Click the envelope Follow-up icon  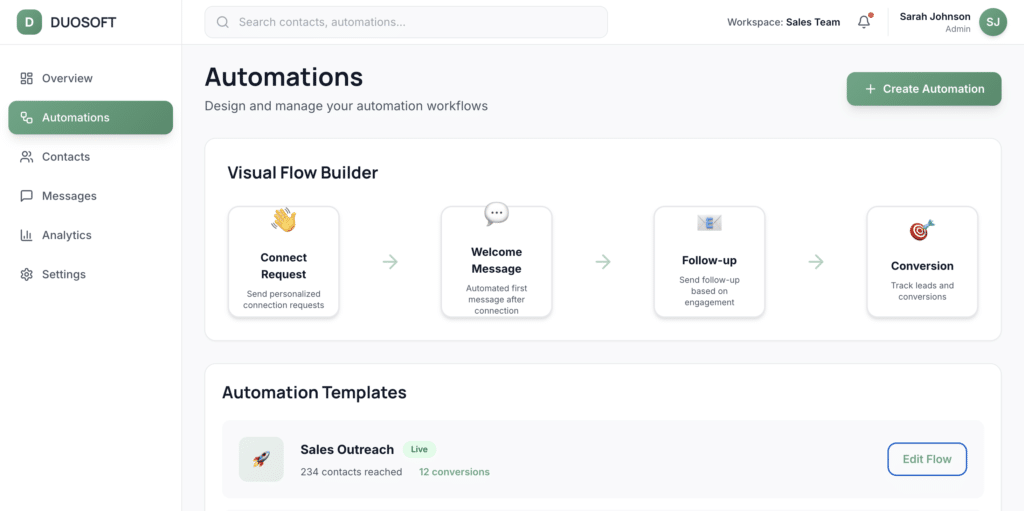(709, 223)
